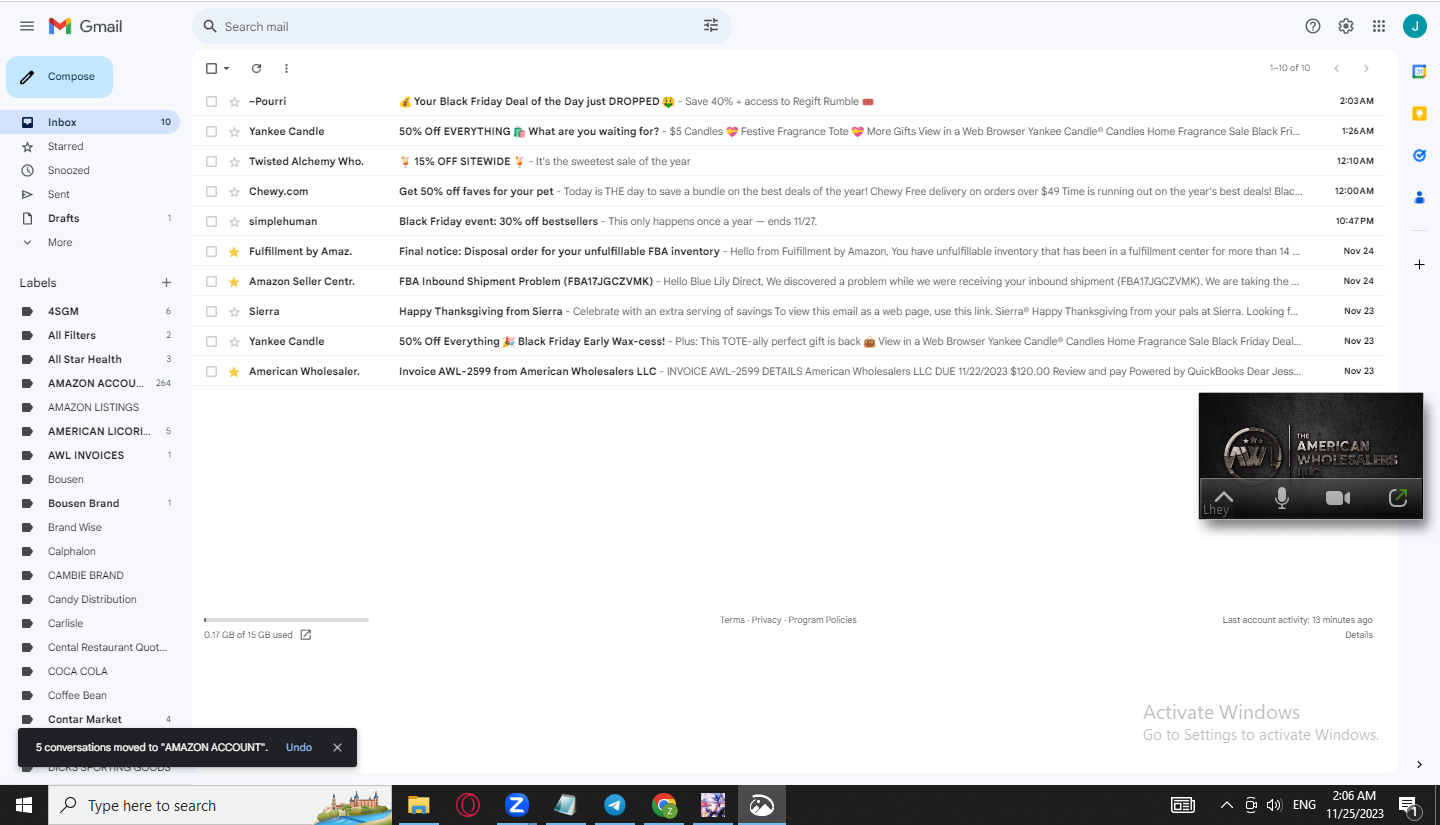
Task: Select the simplehuman email checkbox
Action: coord(211,221)
